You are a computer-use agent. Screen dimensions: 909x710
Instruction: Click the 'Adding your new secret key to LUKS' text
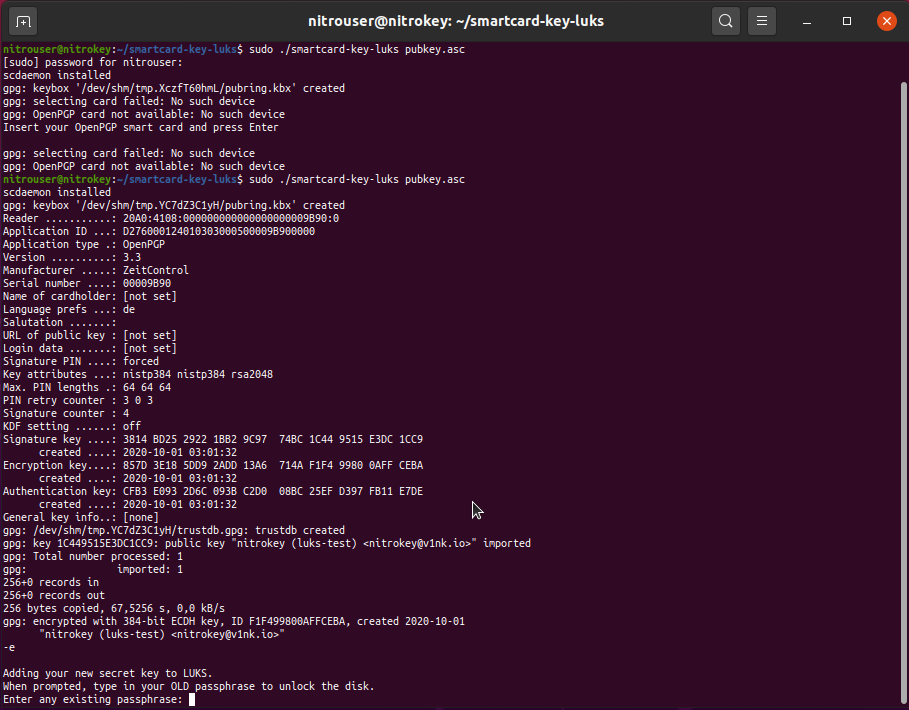(107, 673)
